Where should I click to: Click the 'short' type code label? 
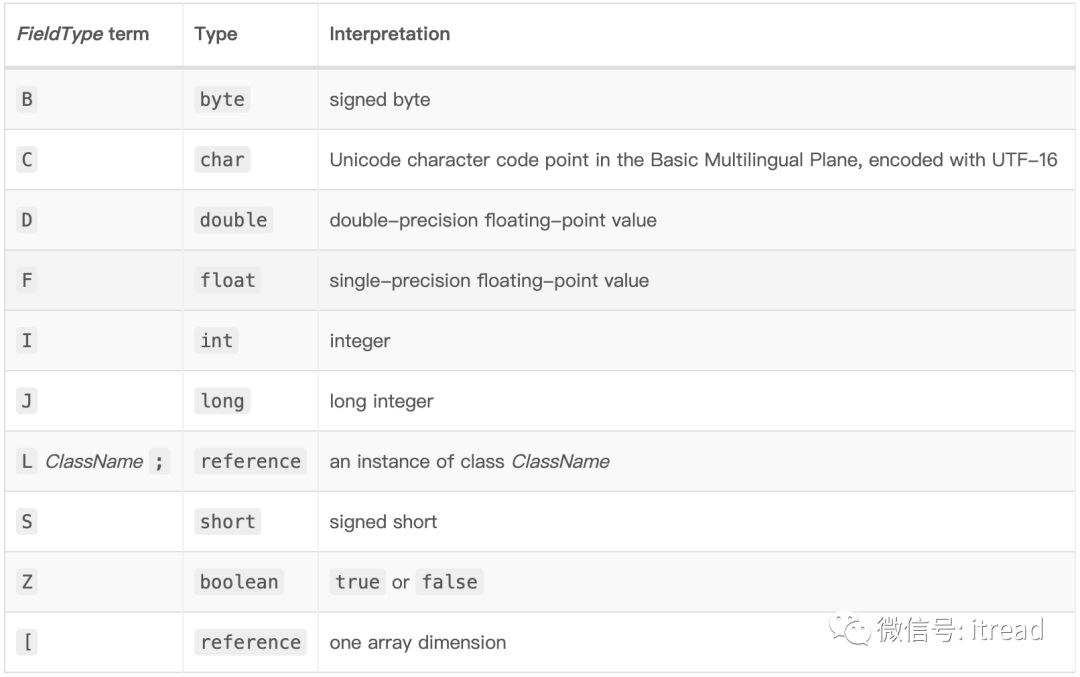click(x=228, y=522)
